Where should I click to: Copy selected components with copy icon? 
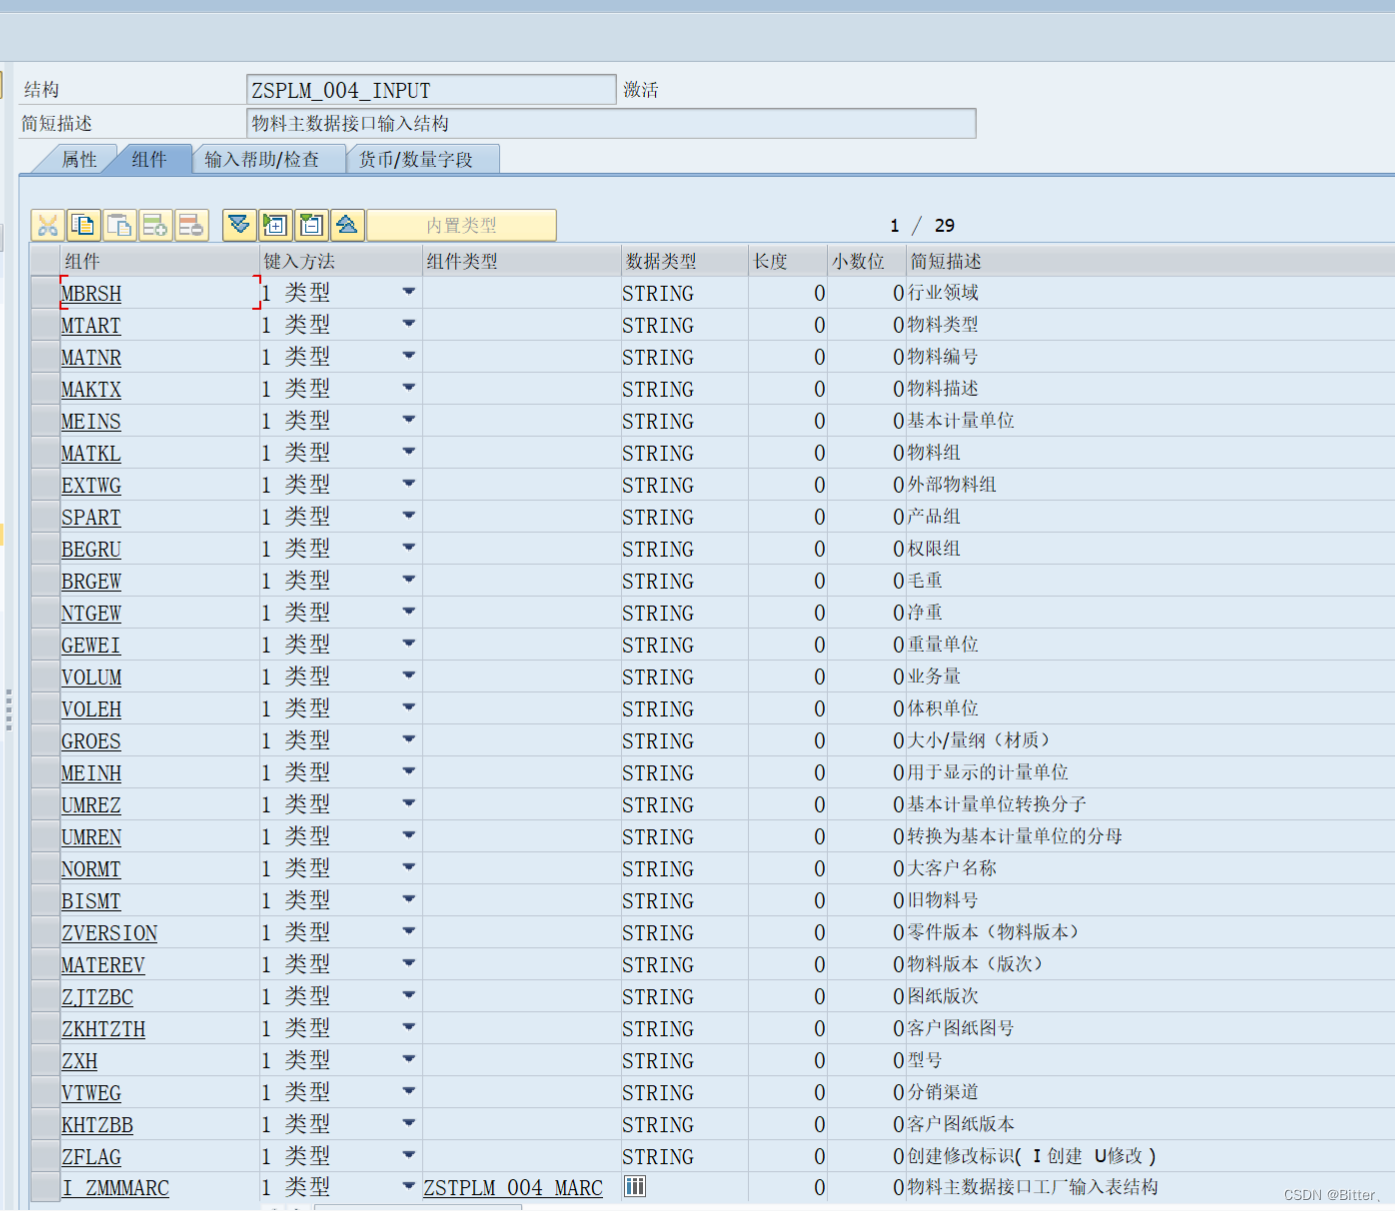[84, 224]
